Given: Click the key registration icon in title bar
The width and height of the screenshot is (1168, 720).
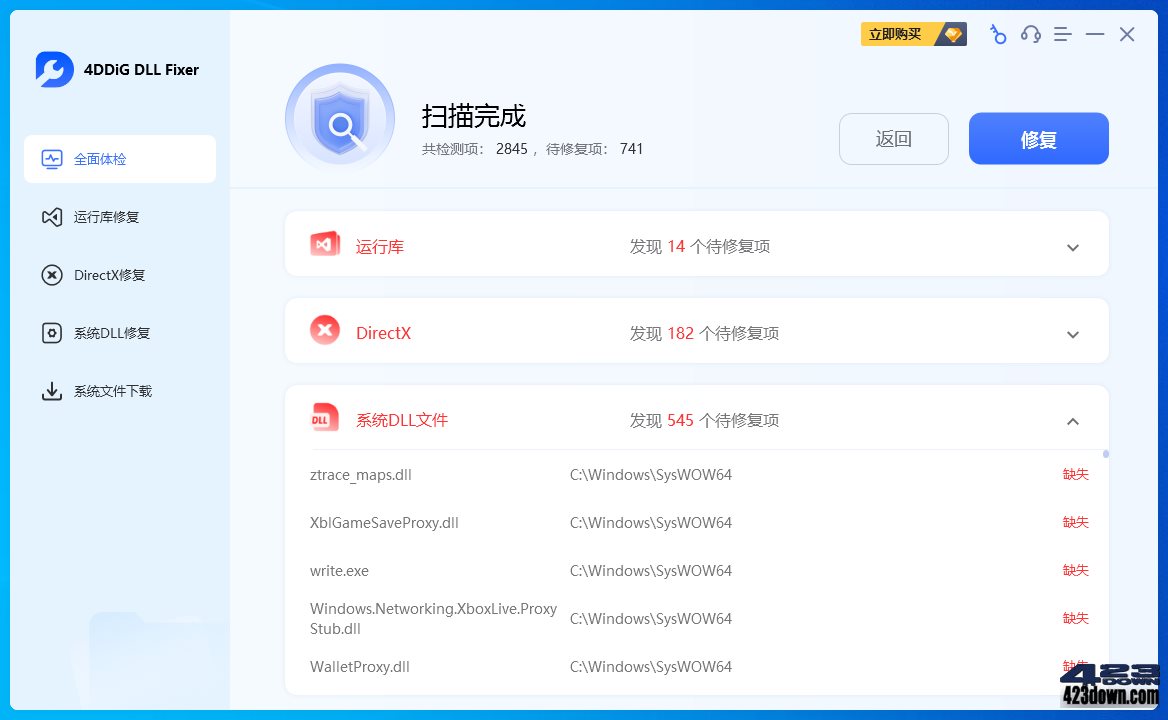Looking at the screenshot, I should [x=997, y=34].
